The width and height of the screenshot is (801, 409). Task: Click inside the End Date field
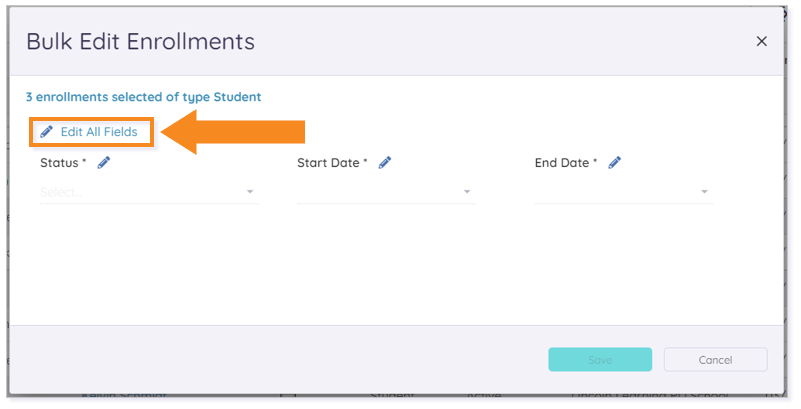tap(623, 193)
